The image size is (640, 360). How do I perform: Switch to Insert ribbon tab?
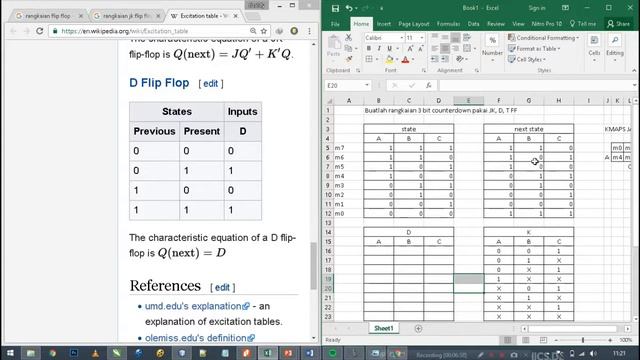tap(384, 24)
